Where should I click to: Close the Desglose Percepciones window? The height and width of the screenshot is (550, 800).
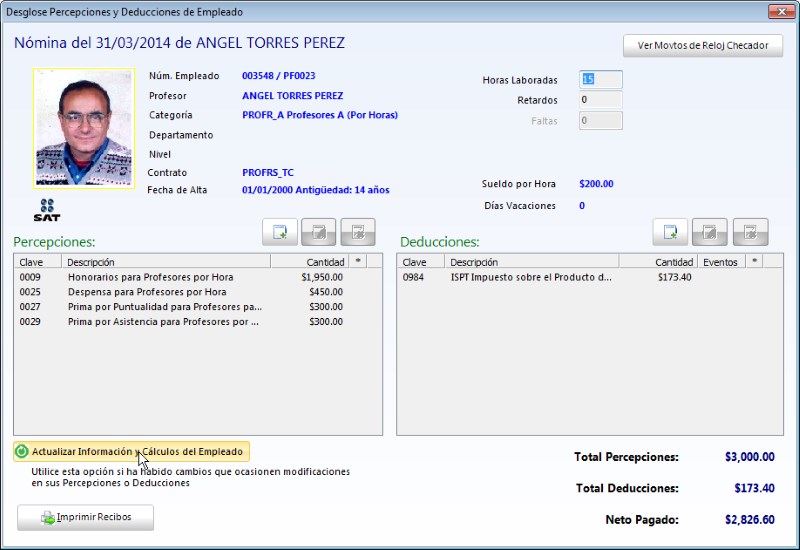point(781,11)
